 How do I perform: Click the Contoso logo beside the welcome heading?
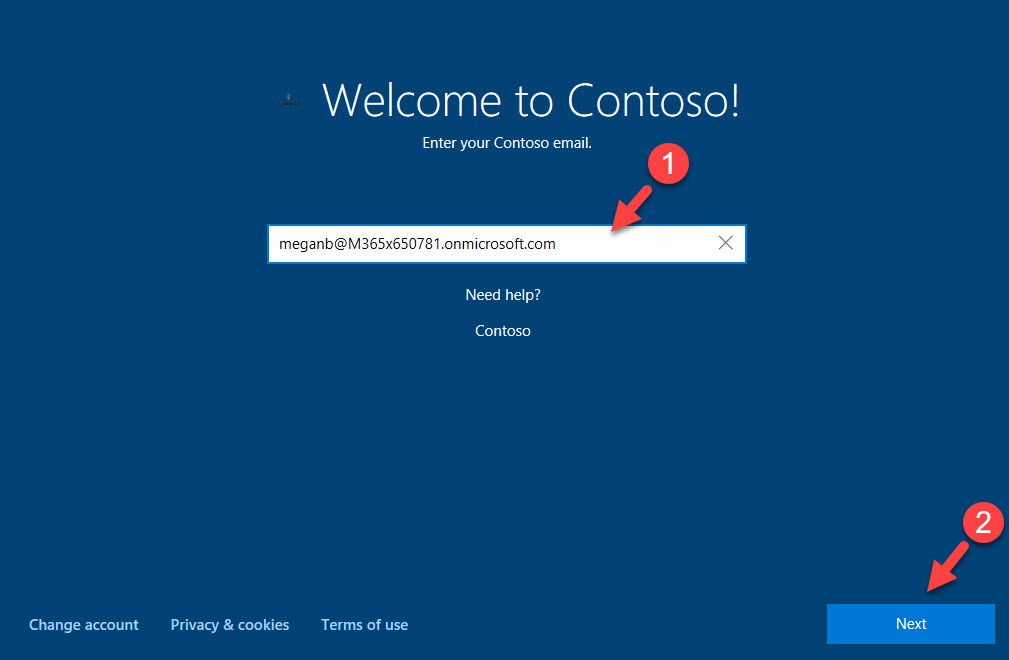(x=289, y=100)
